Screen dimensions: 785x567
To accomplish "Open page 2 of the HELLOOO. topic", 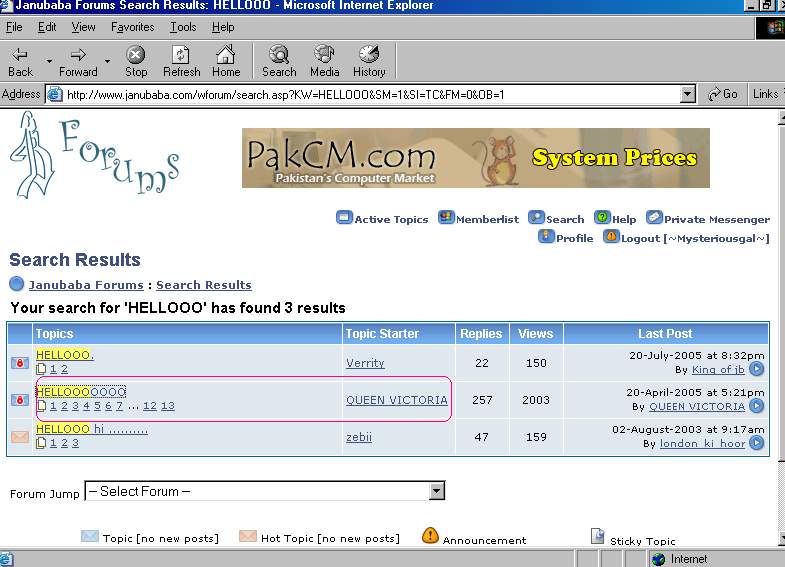I will (64, 369).
